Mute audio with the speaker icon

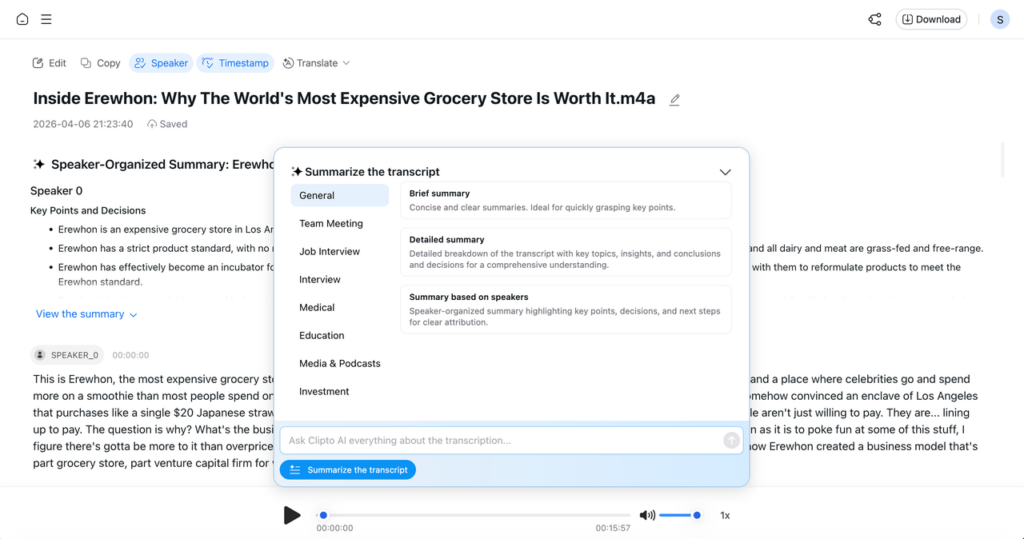[x=647, y=515]
